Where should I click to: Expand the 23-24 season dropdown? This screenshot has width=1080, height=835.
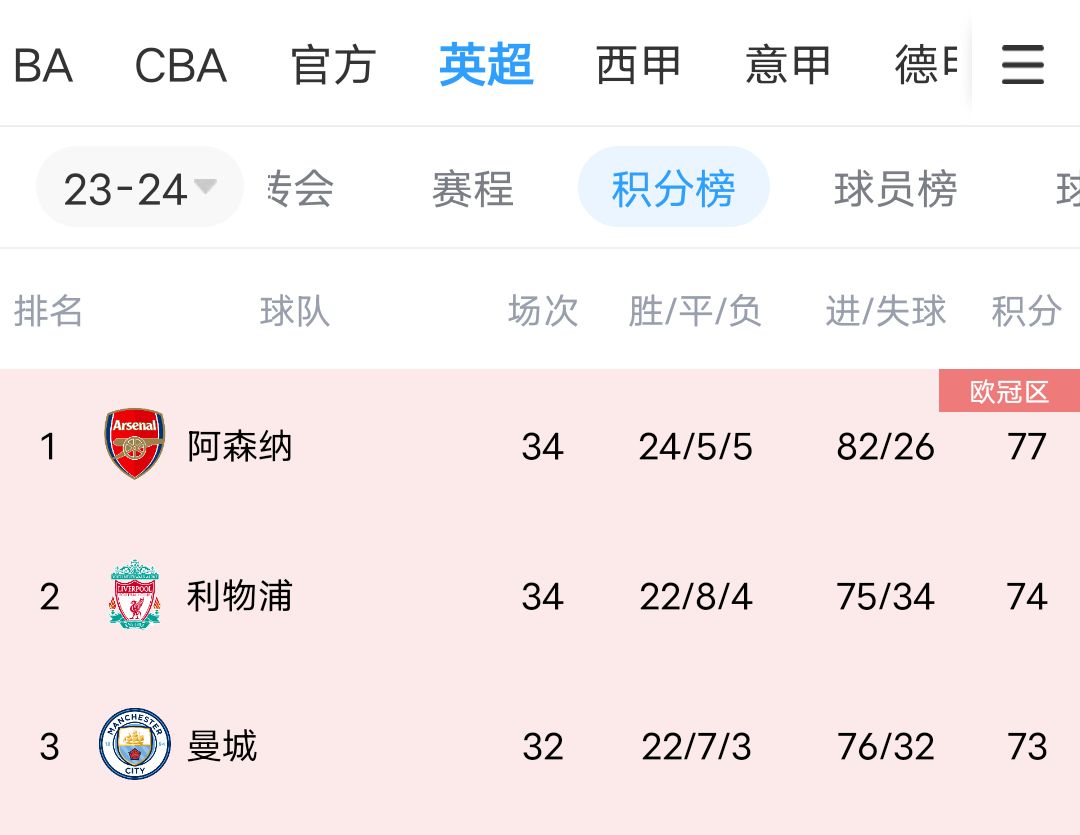click(139, 188)
